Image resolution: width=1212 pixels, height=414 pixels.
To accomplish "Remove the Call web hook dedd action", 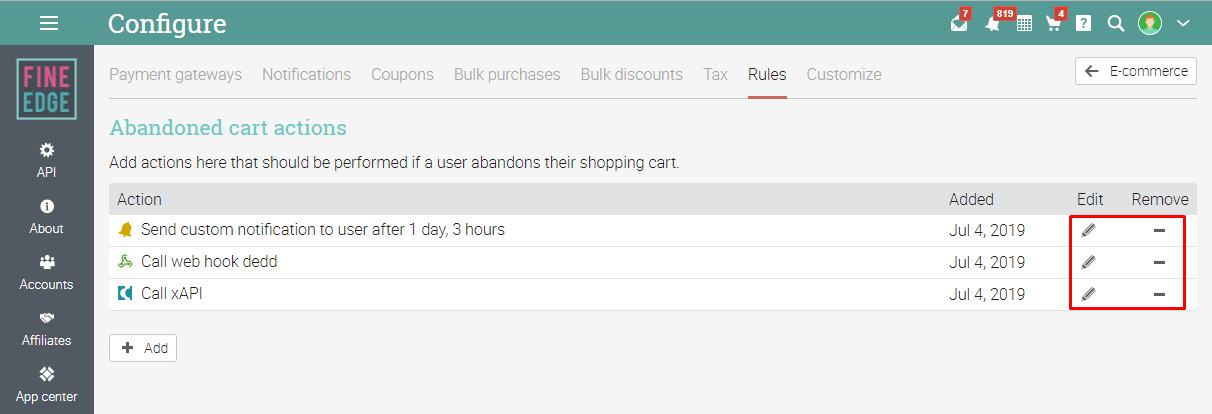I will click(1160, 263).
